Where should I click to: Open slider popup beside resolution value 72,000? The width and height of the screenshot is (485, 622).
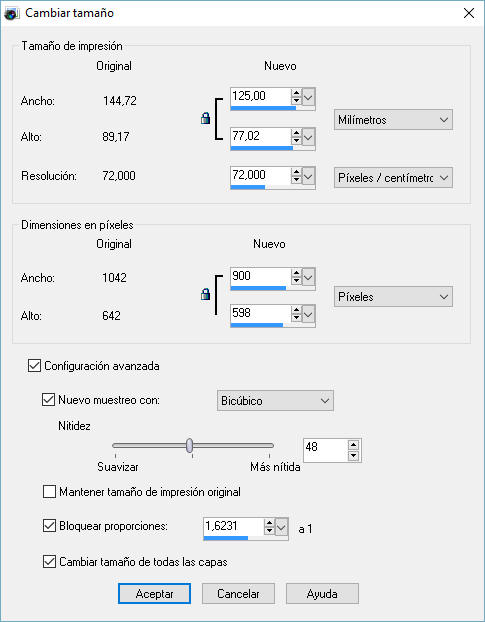(x=309, y=176)
